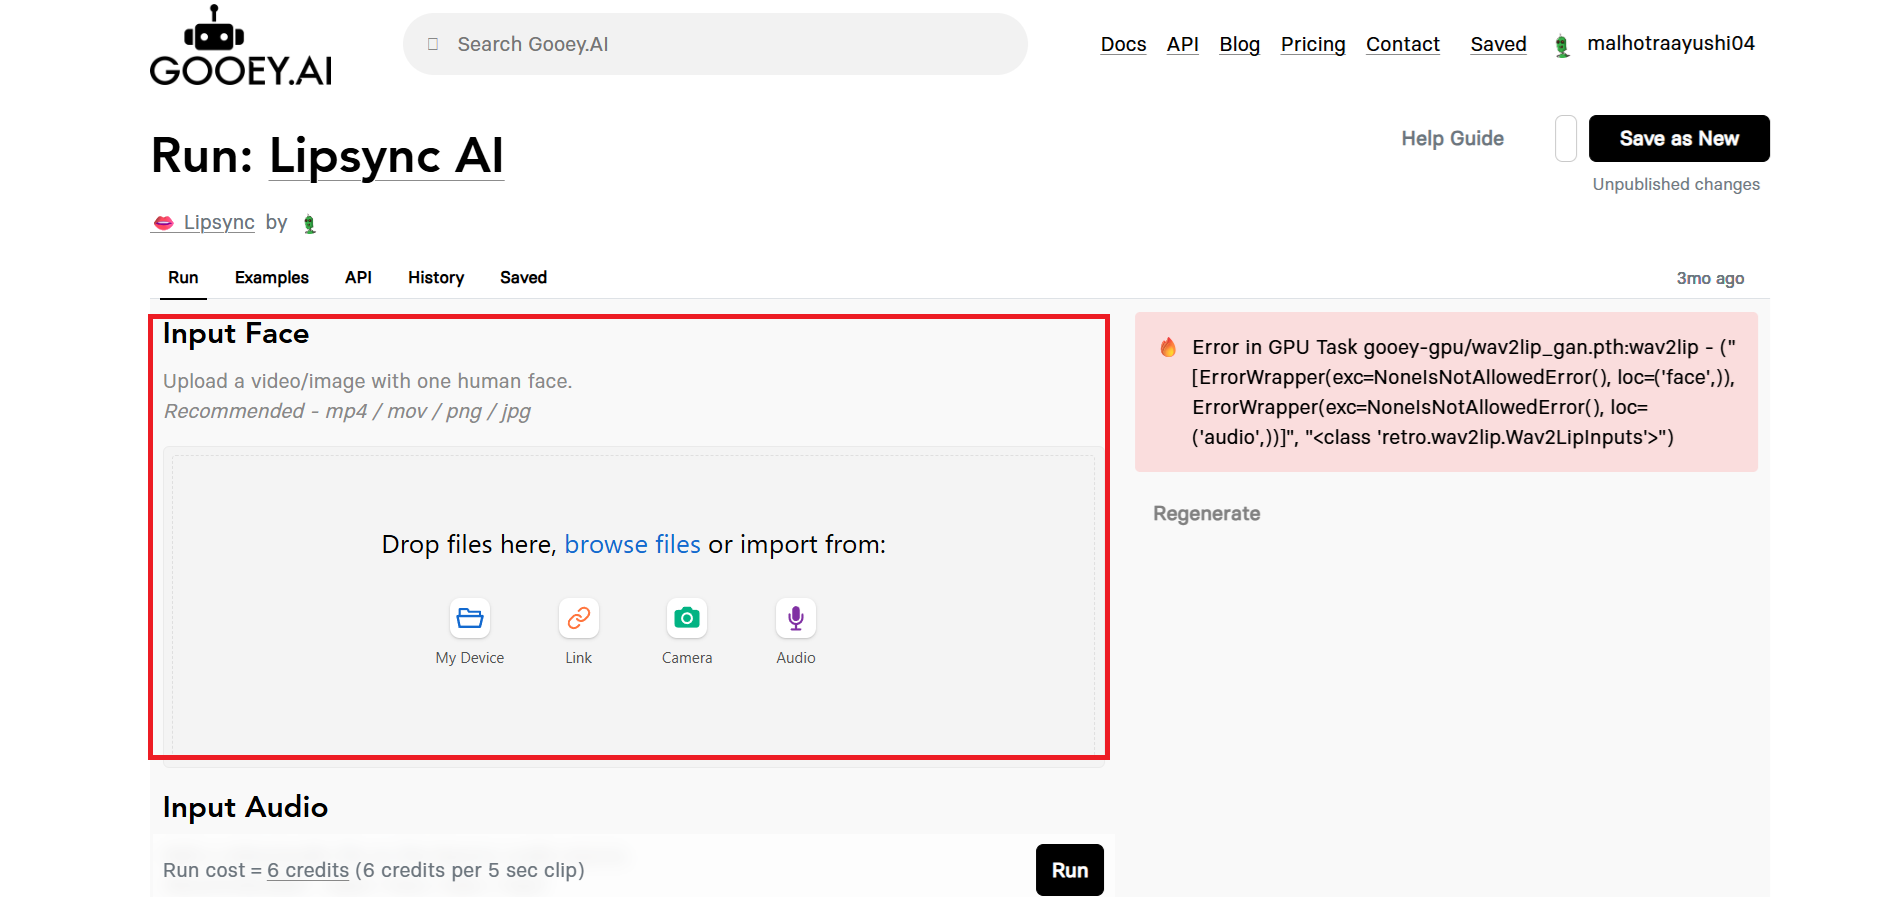Select the Audio microphone import icon

(796, 619)
